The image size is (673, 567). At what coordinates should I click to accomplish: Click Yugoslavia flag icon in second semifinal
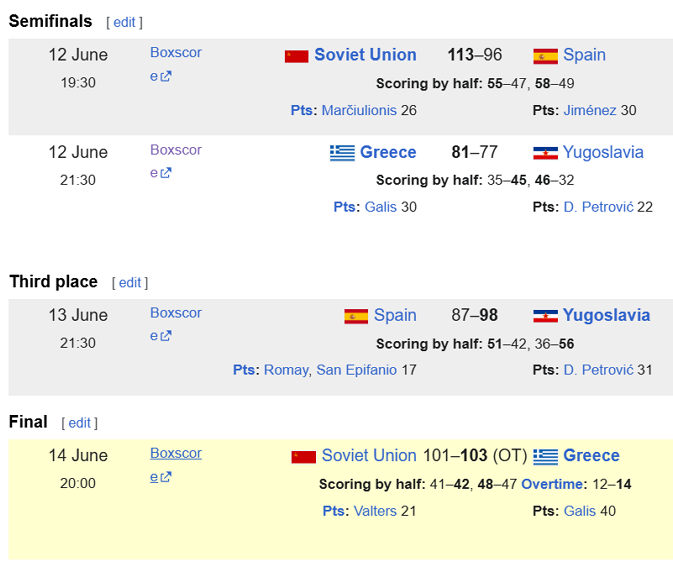545,153
